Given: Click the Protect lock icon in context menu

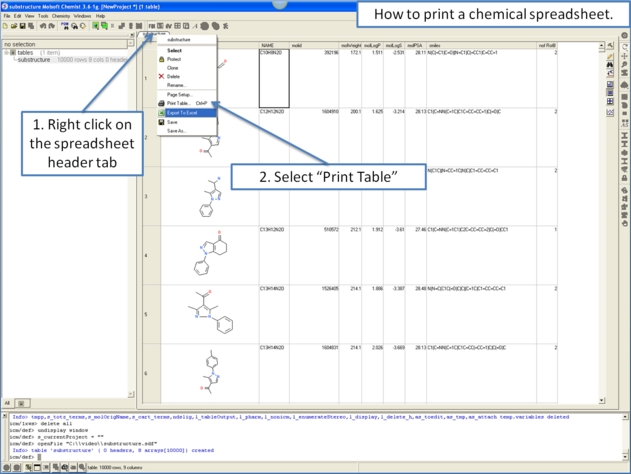Looking at the screenshot, I should coord(162,59).
